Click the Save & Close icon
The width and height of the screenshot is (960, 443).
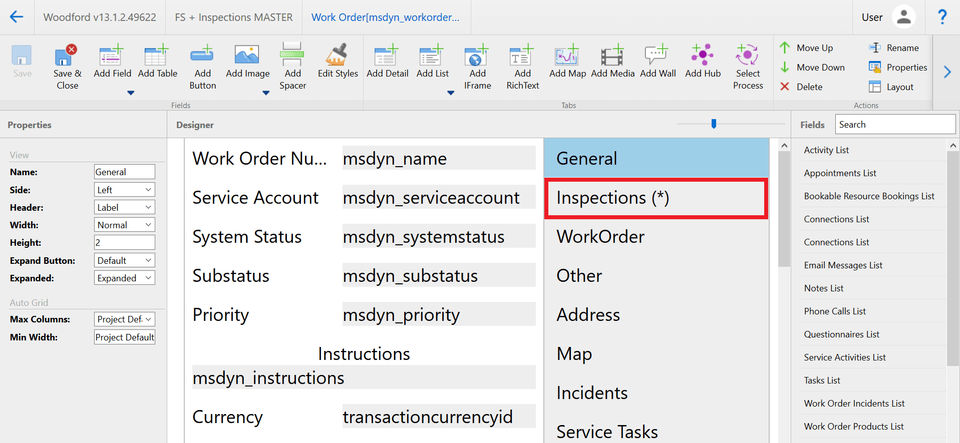(66, 55)
